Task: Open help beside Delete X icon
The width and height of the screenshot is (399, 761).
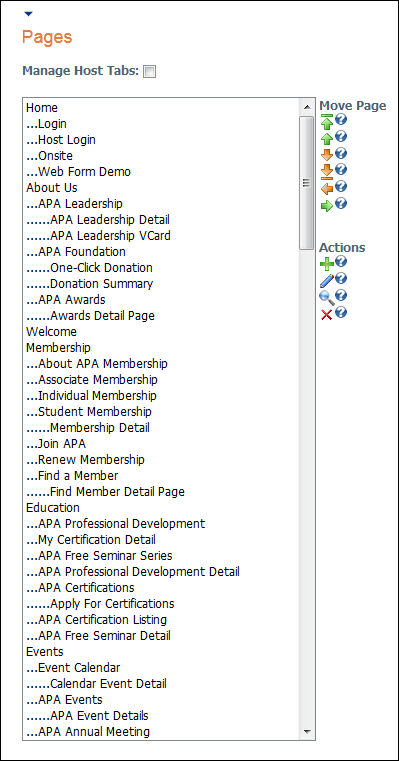Action: pos(341,312)
